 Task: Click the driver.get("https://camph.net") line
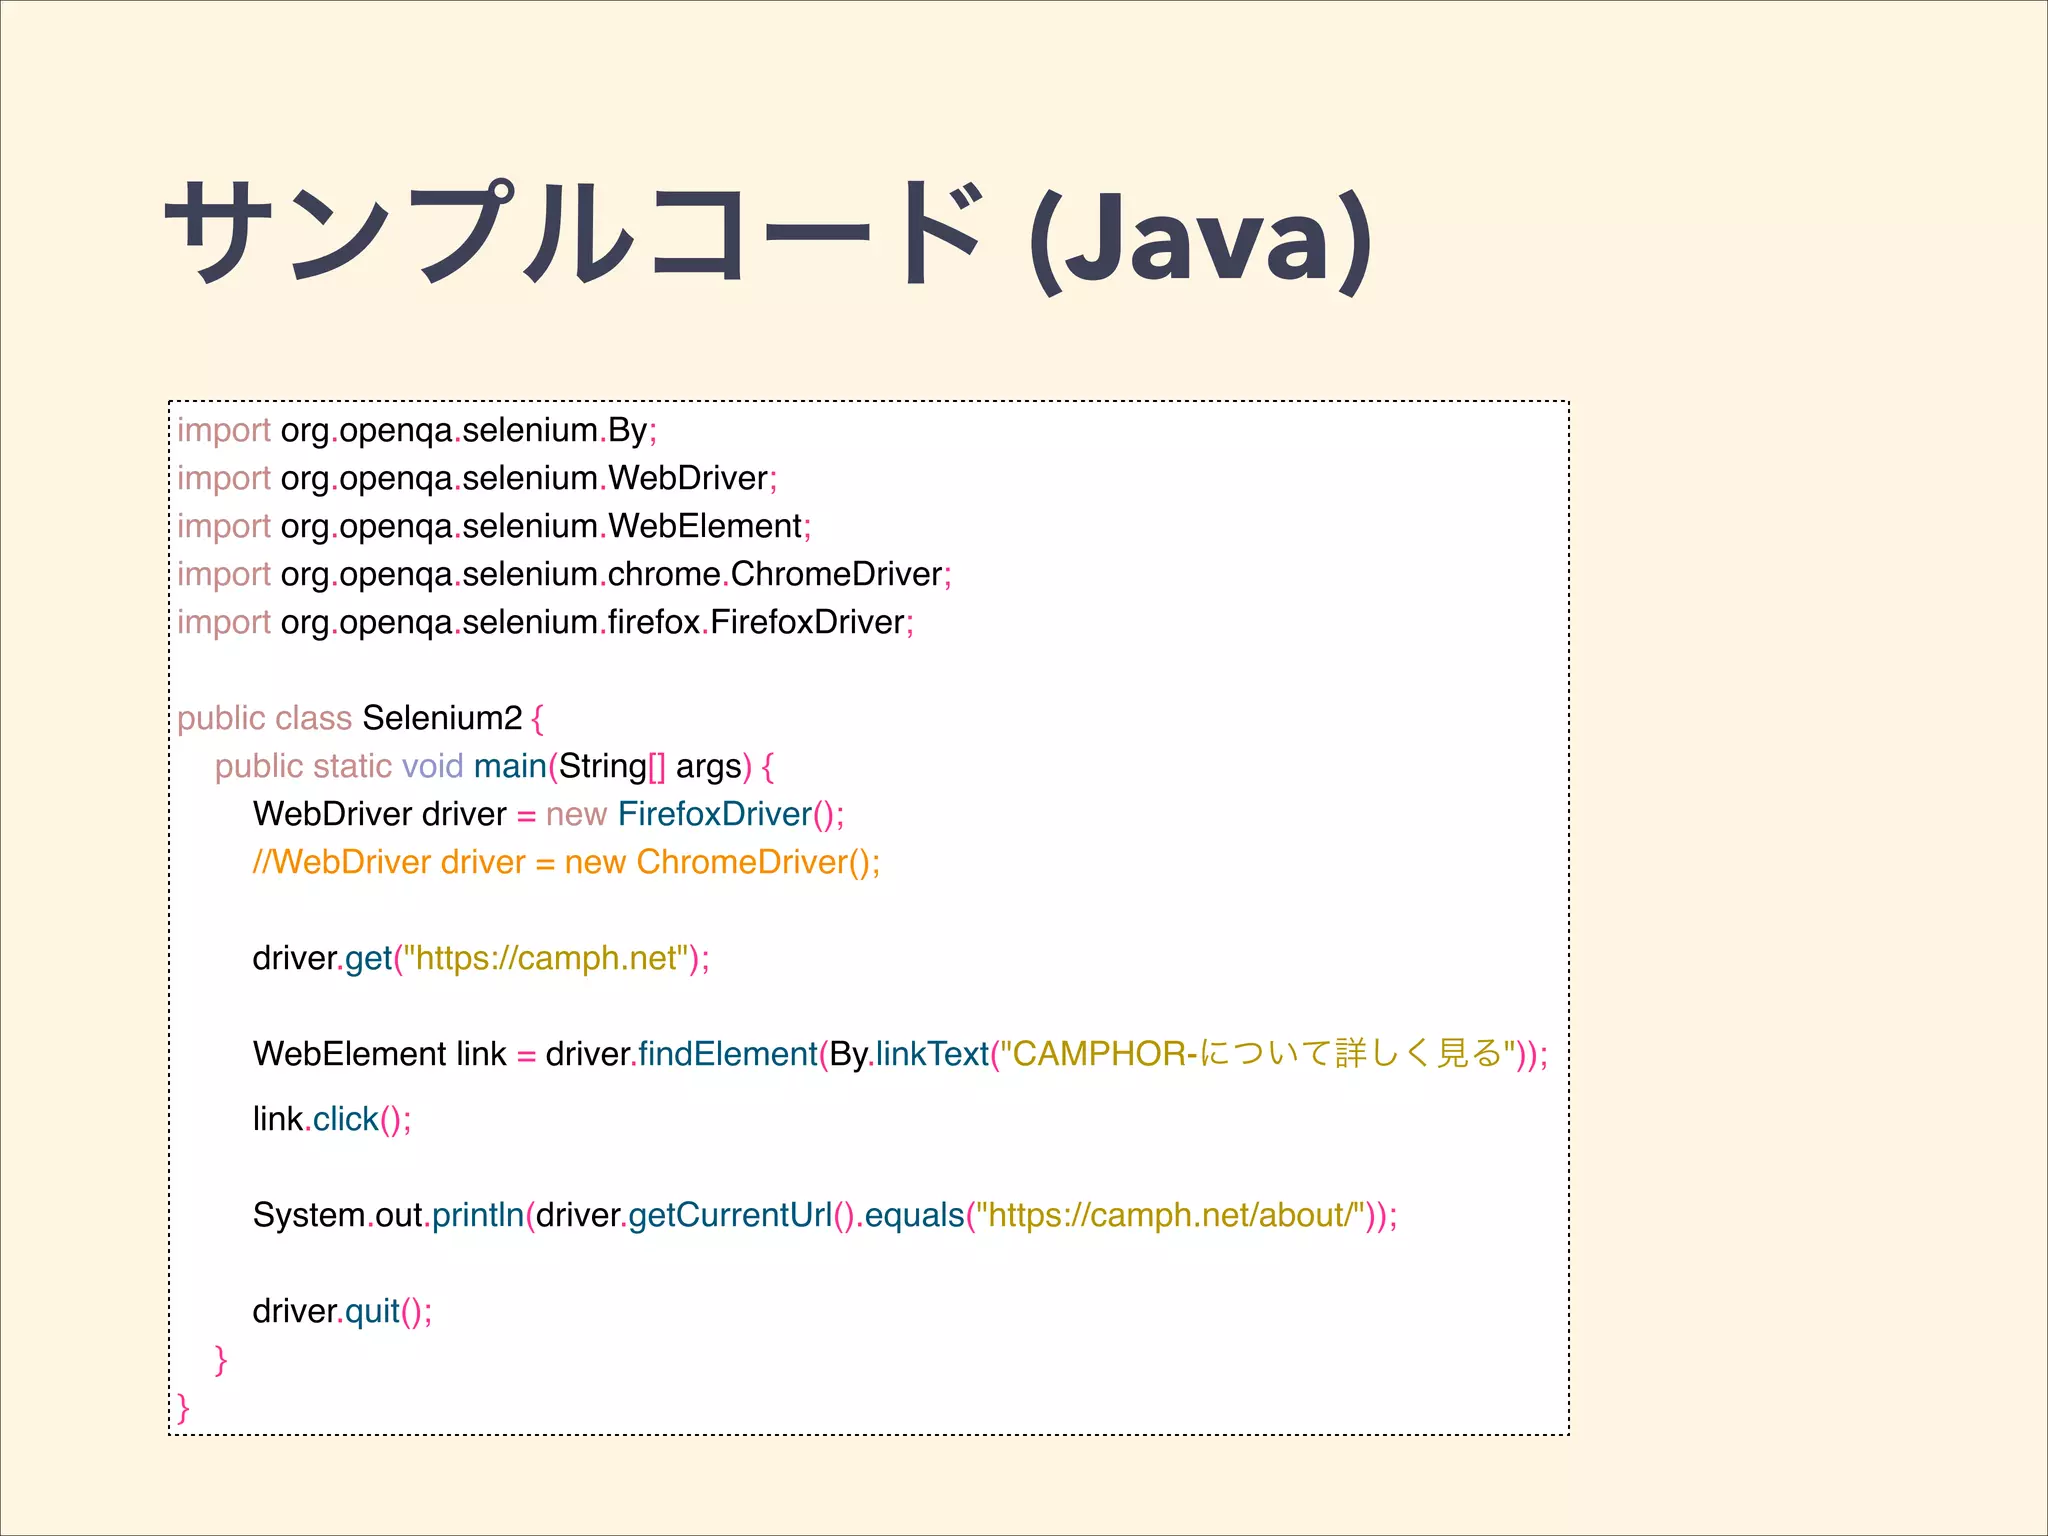(481, 959)
